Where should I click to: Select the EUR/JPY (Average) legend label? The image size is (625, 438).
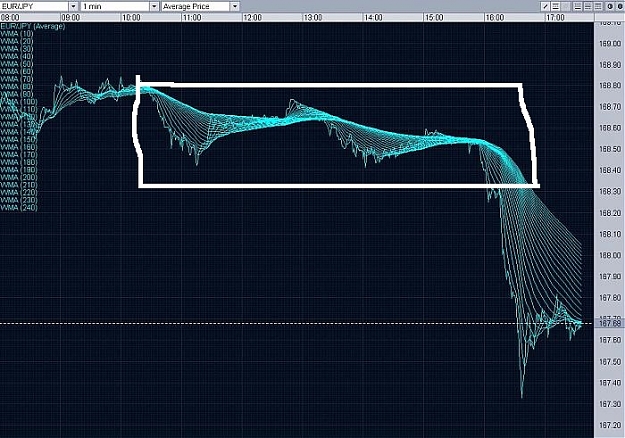tap(33, 26)
